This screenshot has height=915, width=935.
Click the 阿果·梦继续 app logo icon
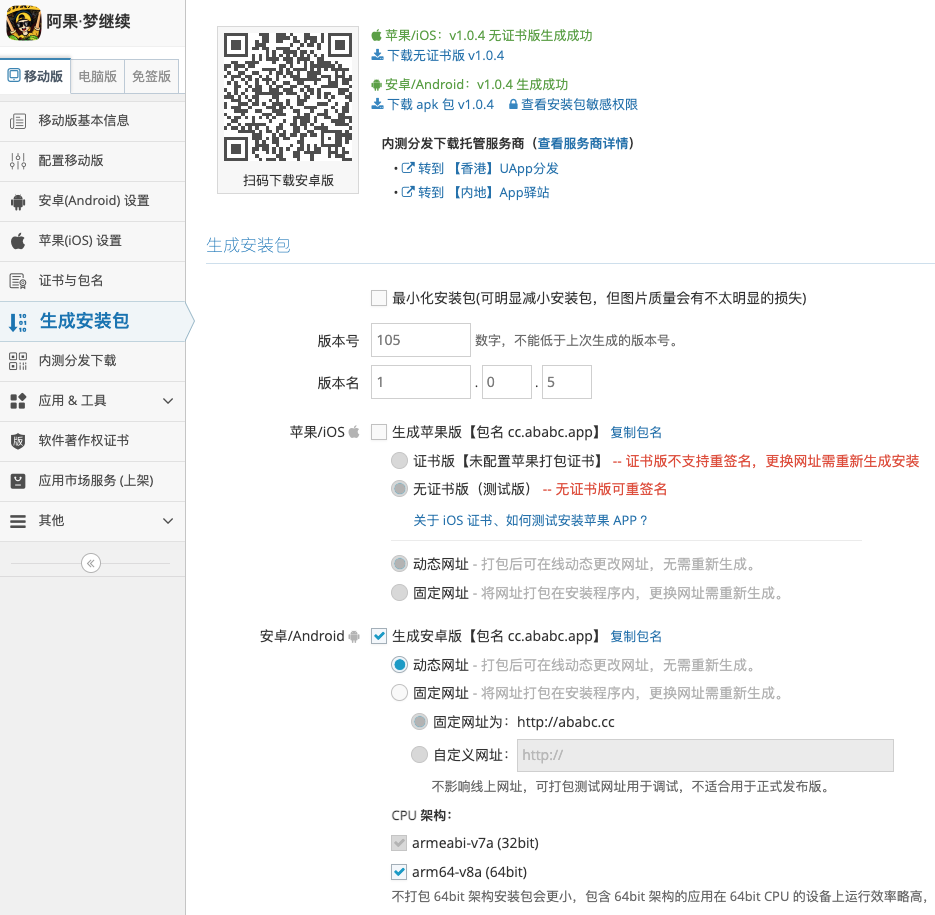coord(23,22)
